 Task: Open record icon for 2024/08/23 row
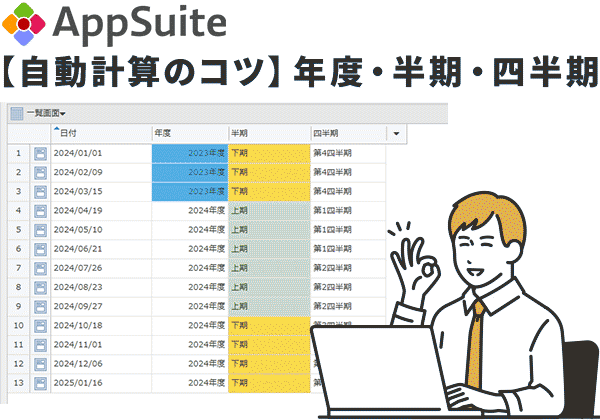point(40,287)
